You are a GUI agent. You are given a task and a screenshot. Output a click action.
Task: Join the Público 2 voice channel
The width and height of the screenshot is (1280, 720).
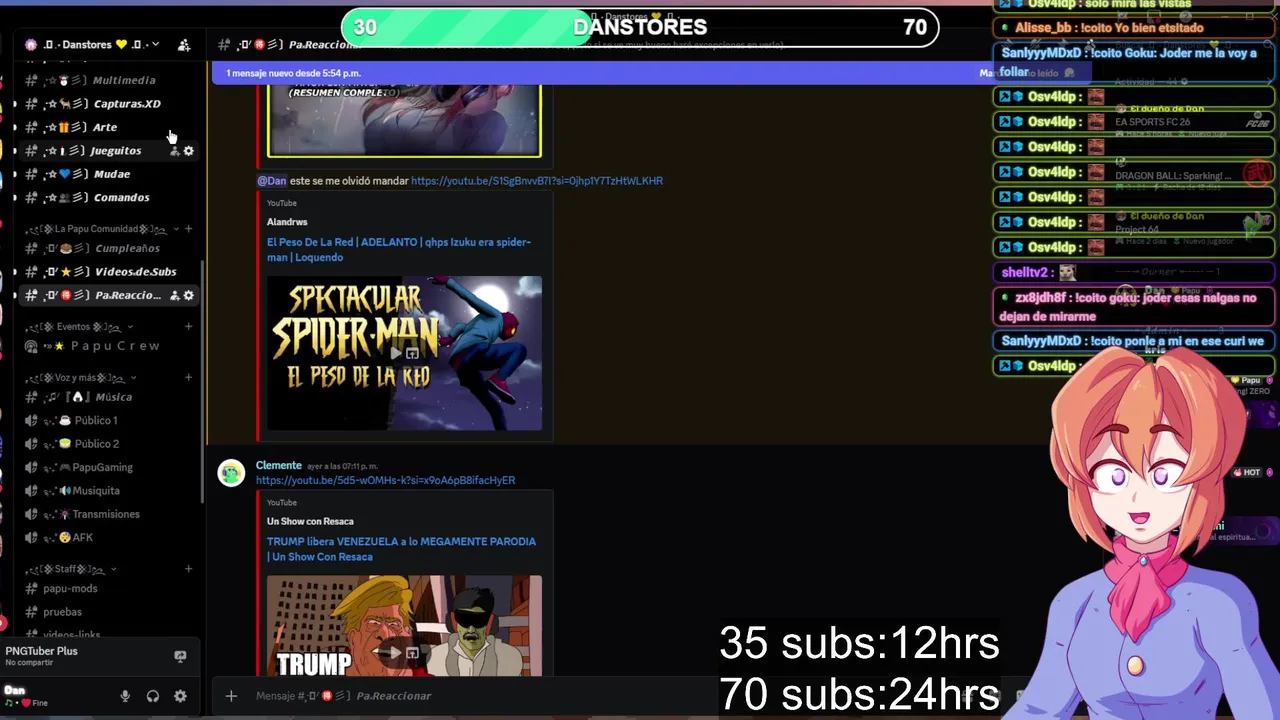pyautogui.click(x=108, y=444)
